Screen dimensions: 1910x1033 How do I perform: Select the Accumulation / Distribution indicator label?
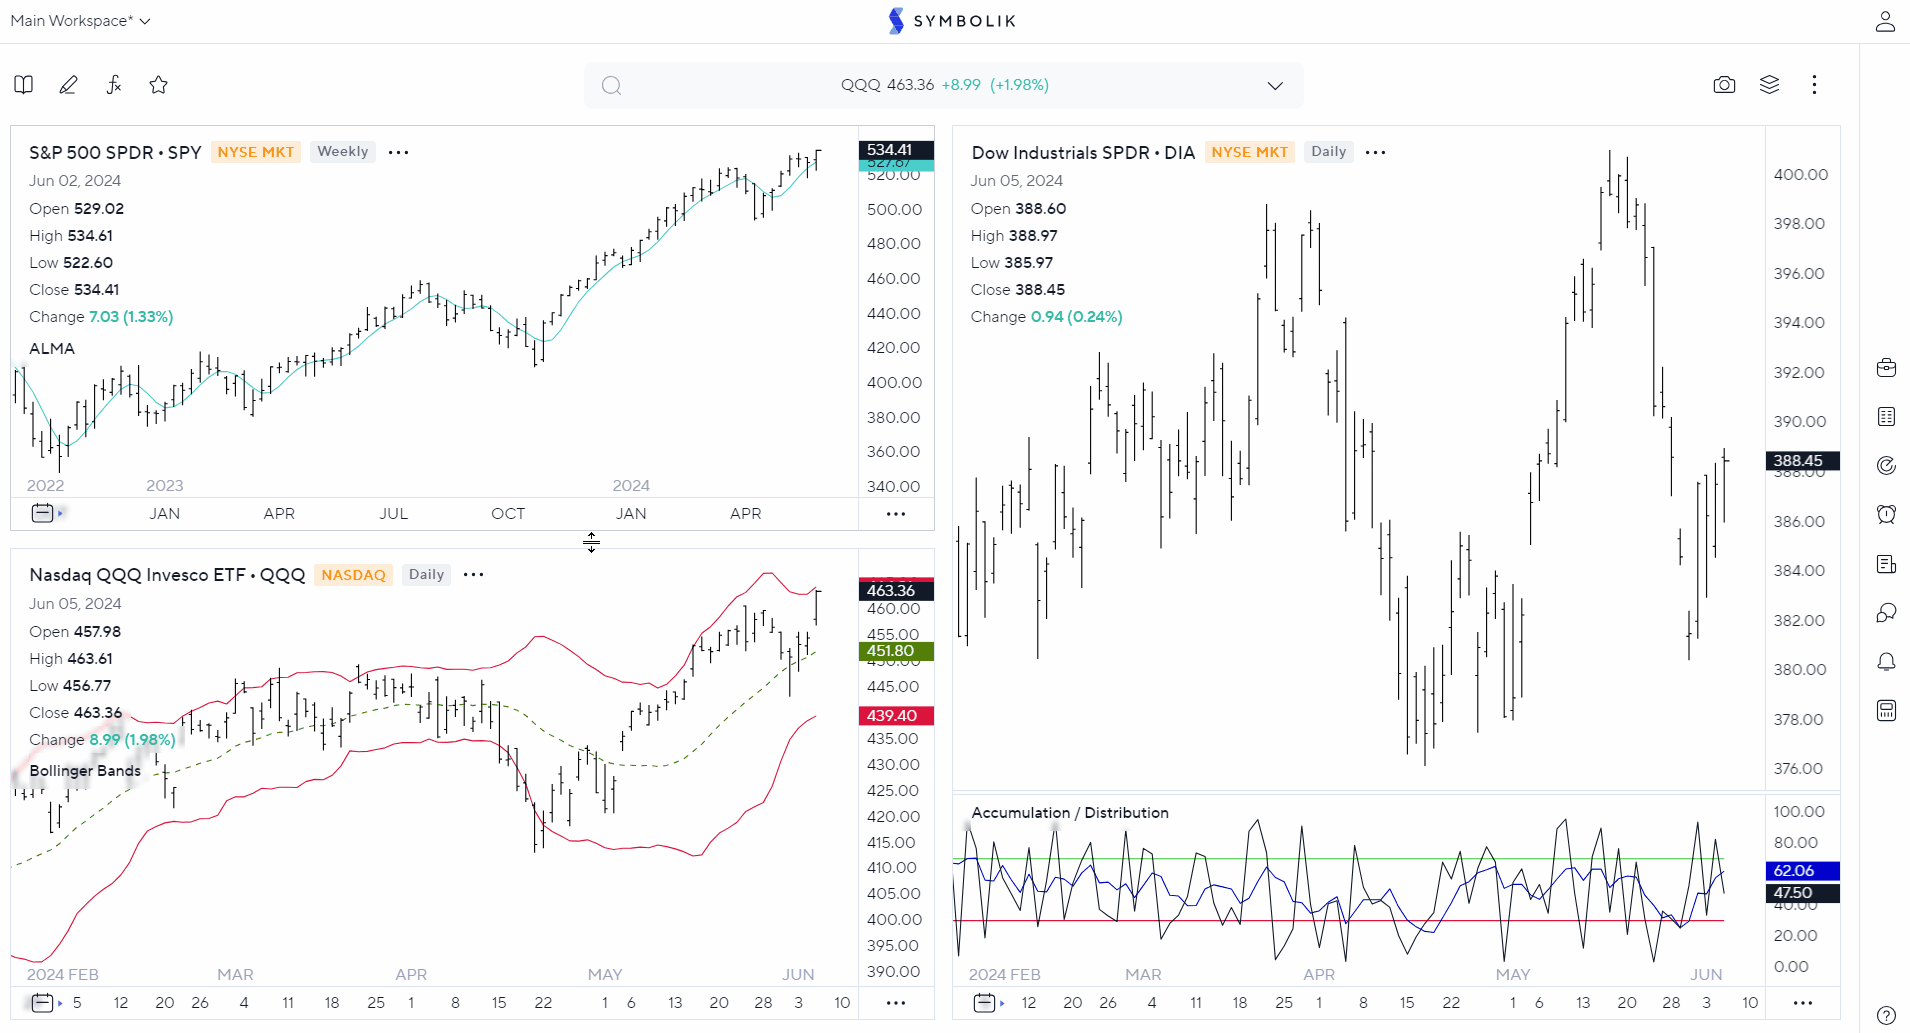(1070, 813)
